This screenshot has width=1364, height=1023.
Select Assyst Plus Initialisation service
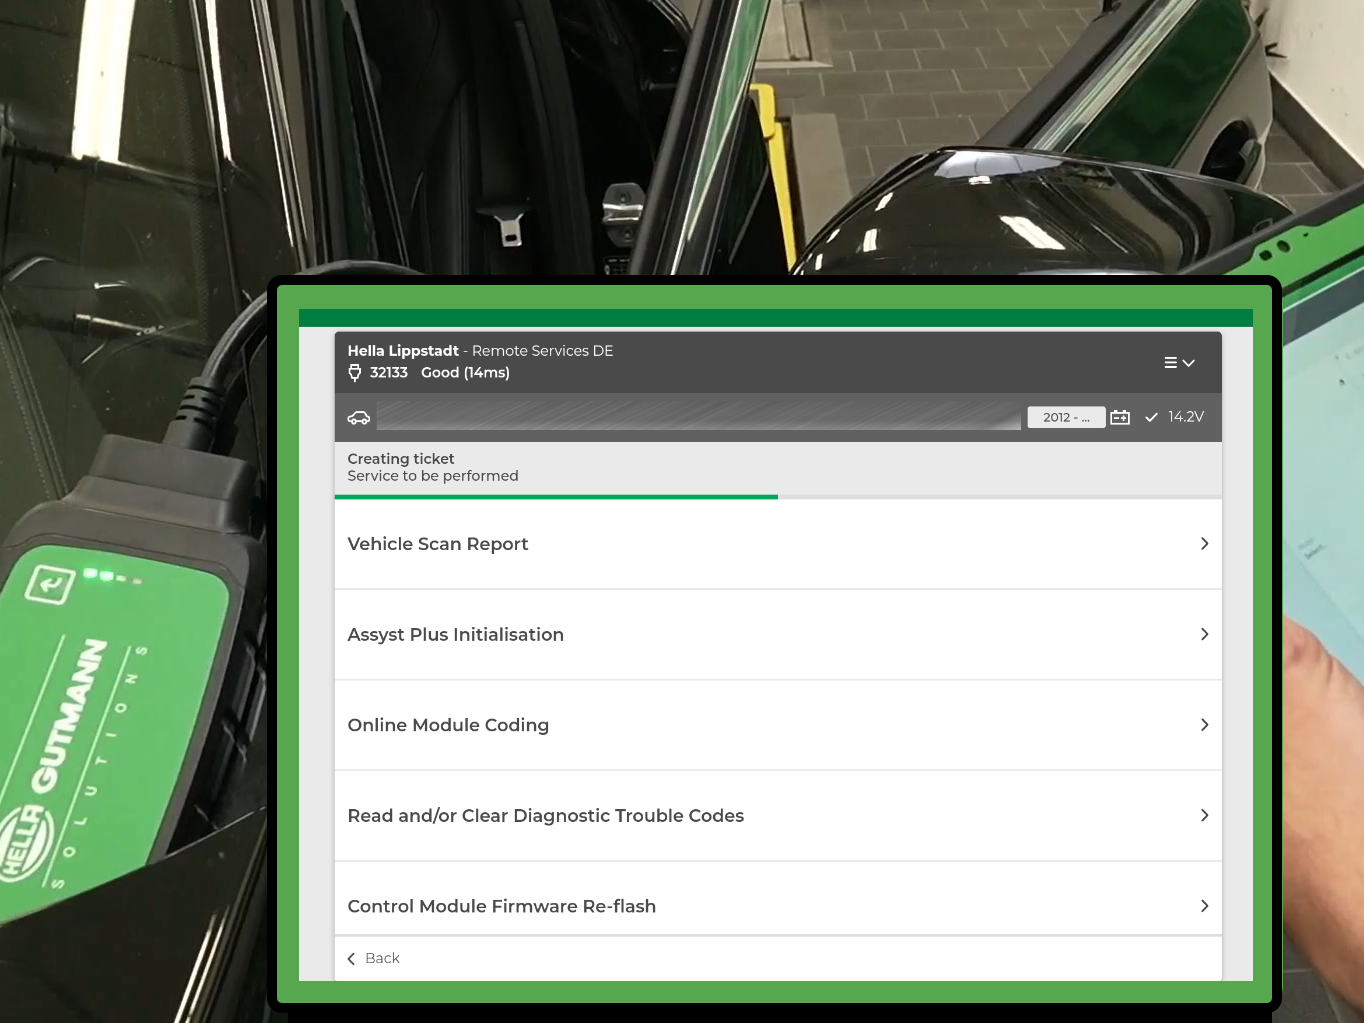[x=455, y=635]
